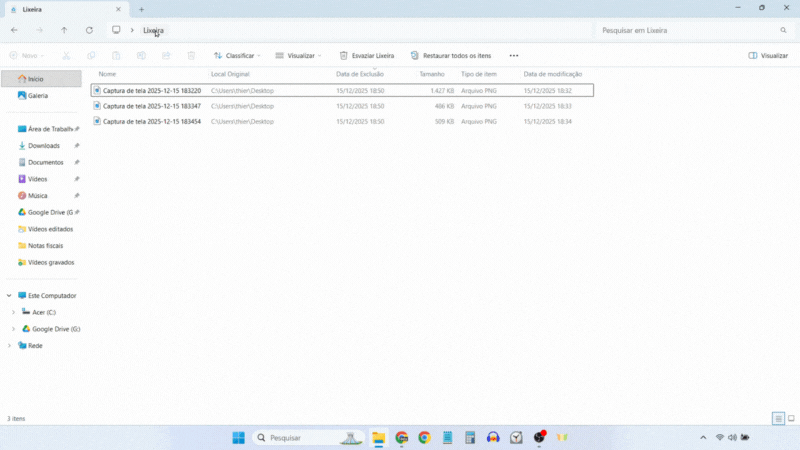Image resolution: width=800 pixels, height=450 pixels.
Task: Open the three-dot more options menu
Action: point(514,56)
